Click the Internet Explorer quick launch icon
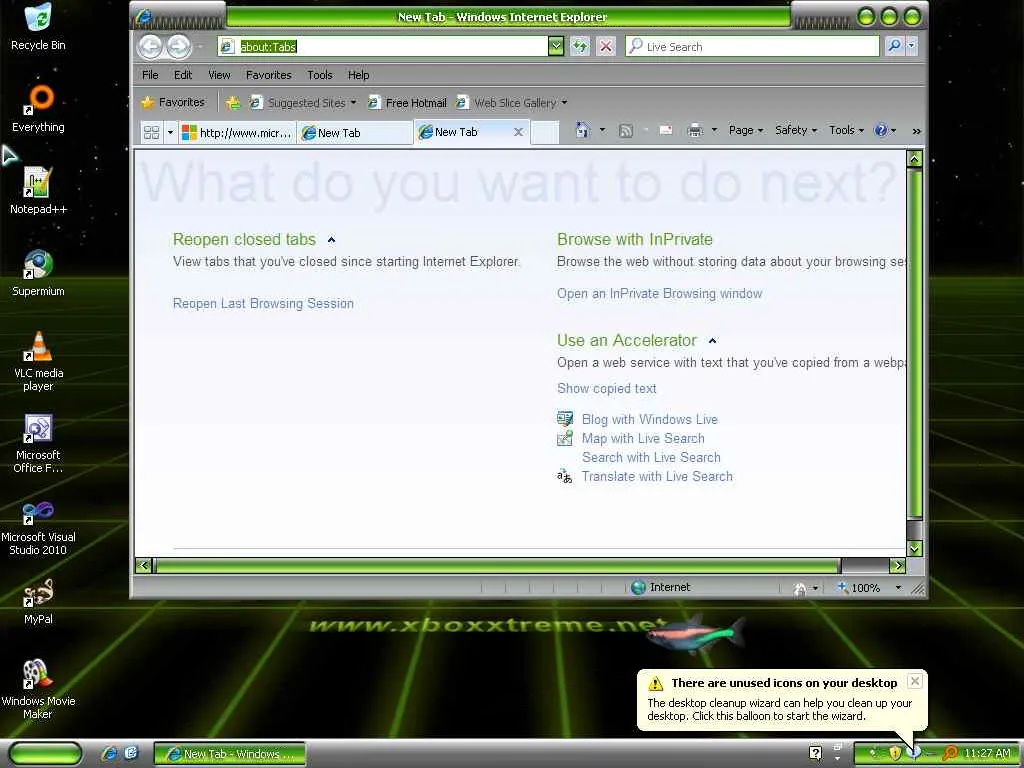Image resolution: width=1024 pixels, height=768 pixels. [109, 753]
